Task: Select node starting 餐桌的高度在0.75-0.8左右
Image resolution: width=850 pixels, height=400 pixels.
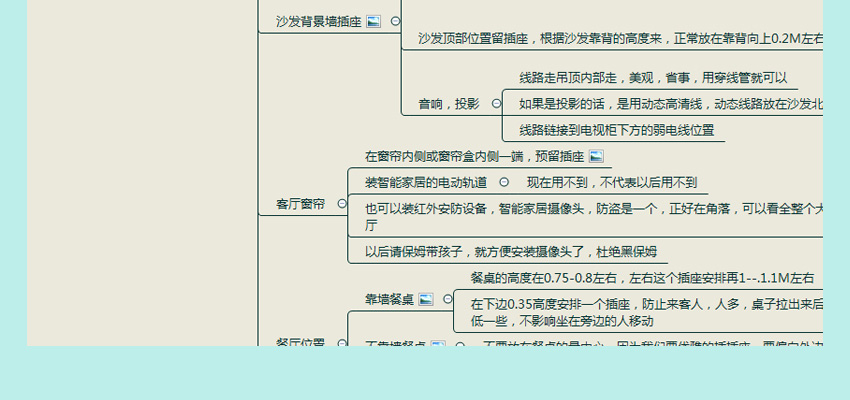Action: pyautogui.click(x=642, y=278)
